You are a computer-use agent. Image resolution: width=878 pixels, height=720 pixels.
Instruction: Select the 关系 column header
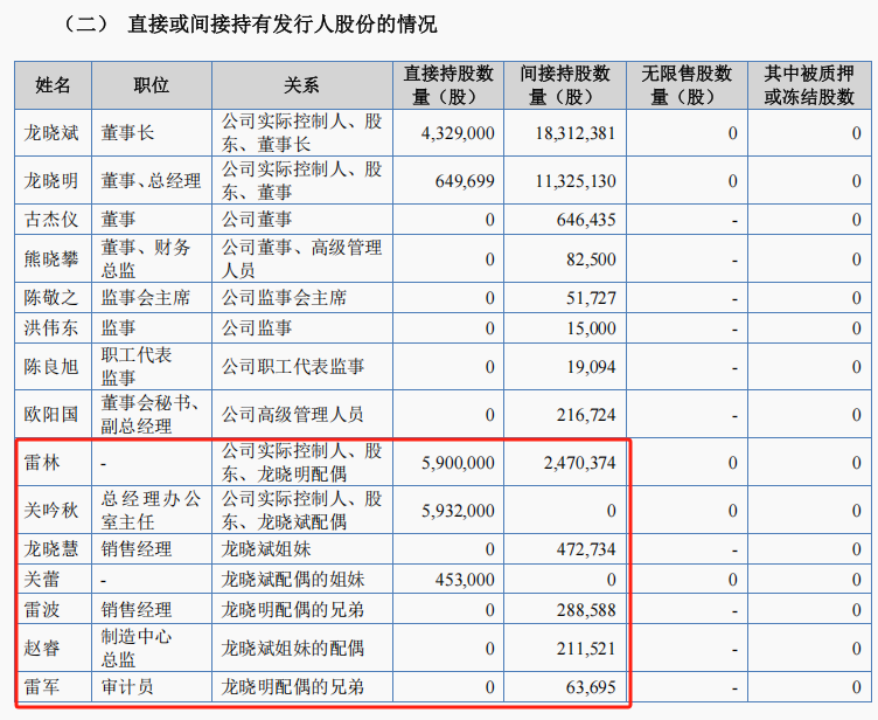tap(302, 85)
